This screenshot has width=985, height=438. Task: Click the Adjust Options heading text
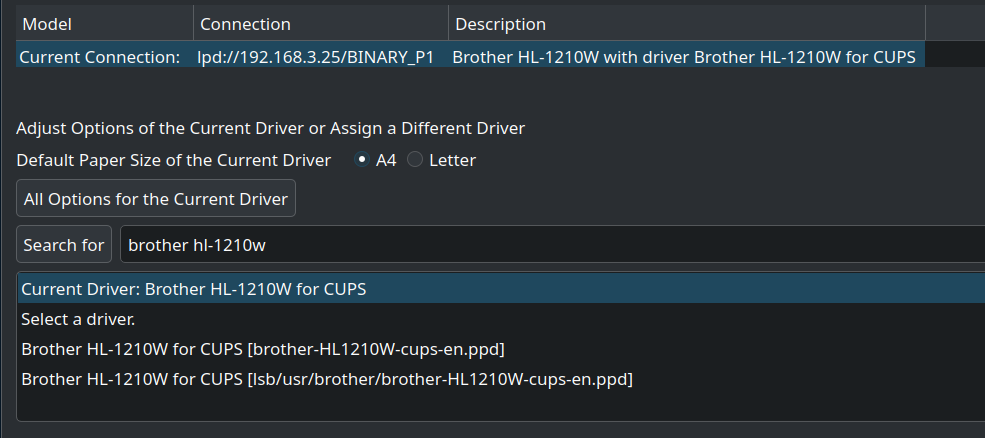coord(270,128)
